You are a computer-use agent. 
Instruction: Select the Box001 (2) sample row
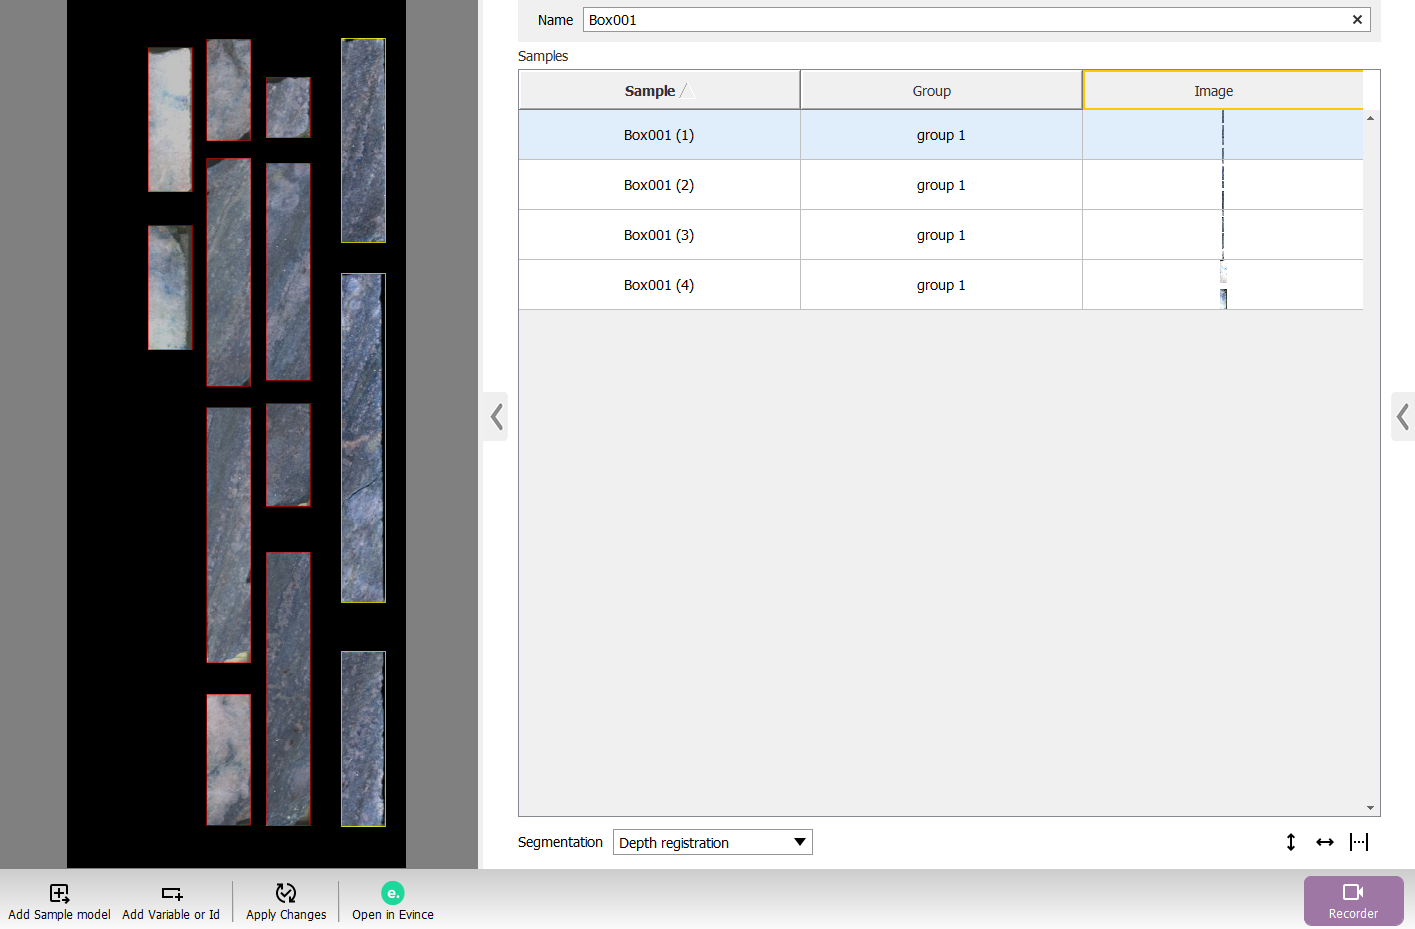(x=658, y=185)
